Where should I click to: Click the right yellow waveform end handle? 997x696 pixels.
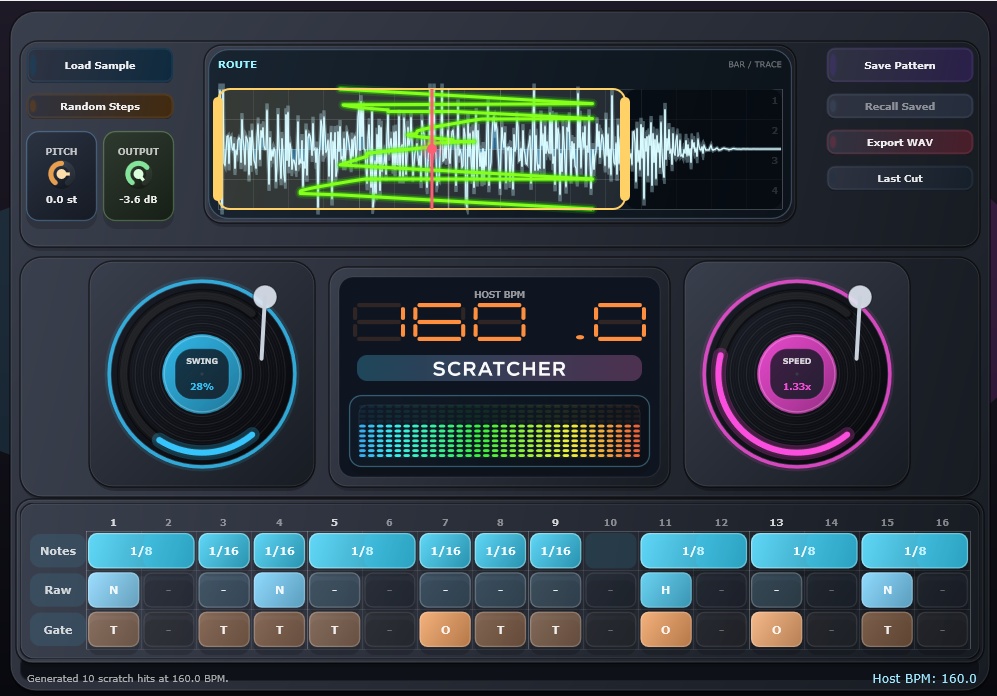[624, 149]
